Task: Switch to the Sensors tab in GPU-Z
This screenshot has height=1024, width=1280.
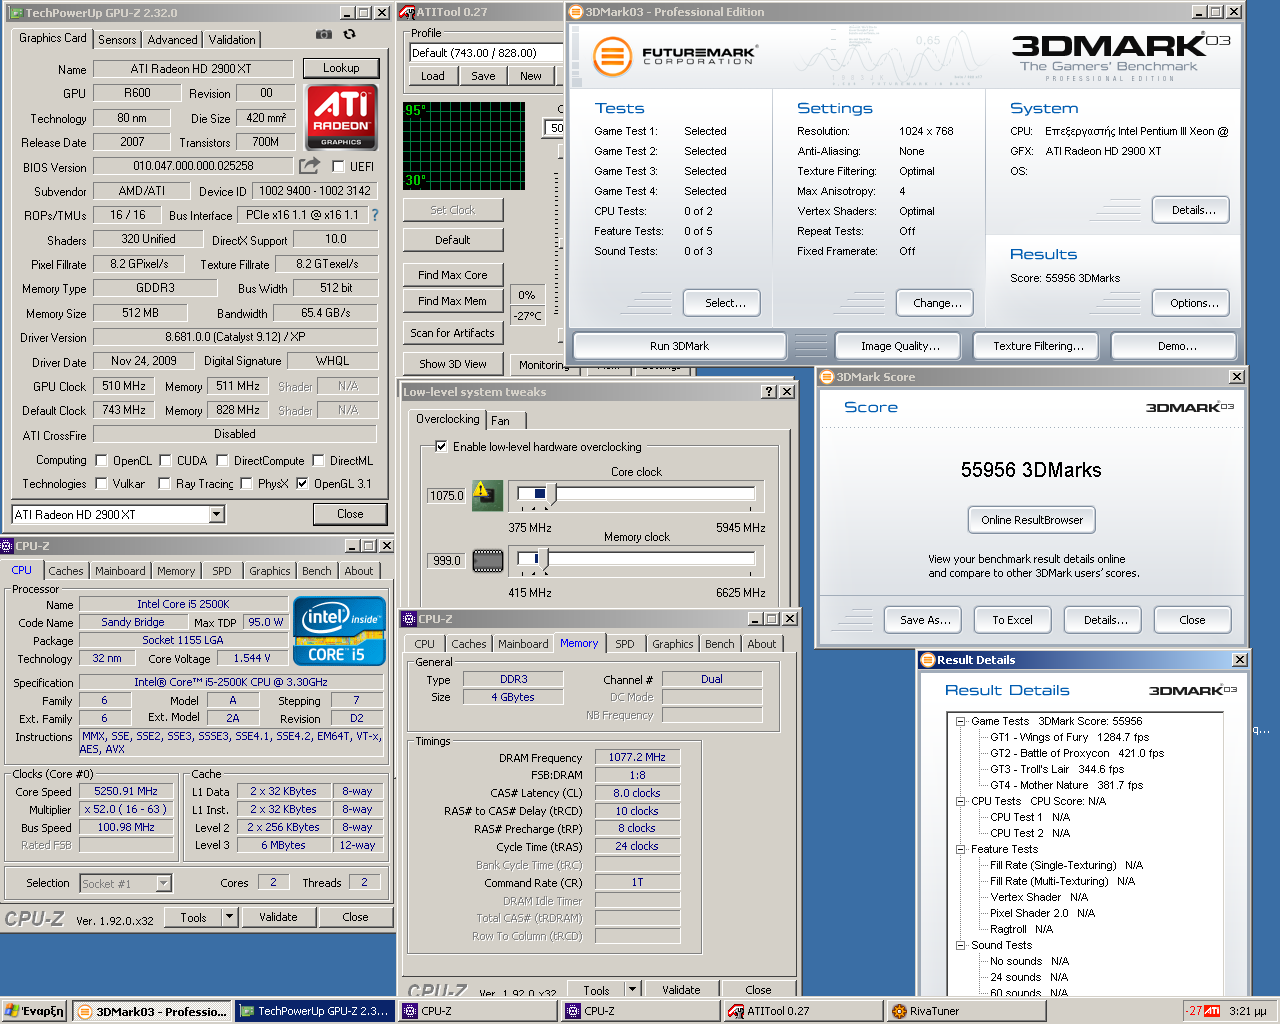Action: tap(117, 40)
